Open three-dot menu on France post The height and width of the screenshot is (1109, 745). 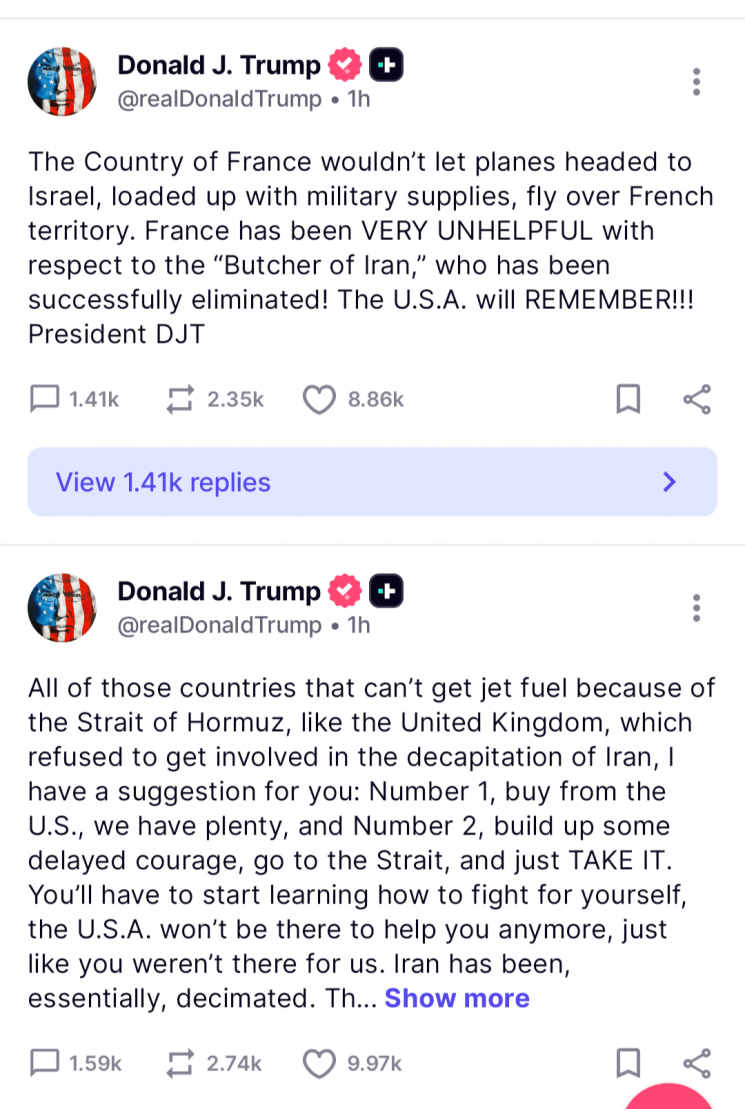pyautogui.click(x=697, y=82)
